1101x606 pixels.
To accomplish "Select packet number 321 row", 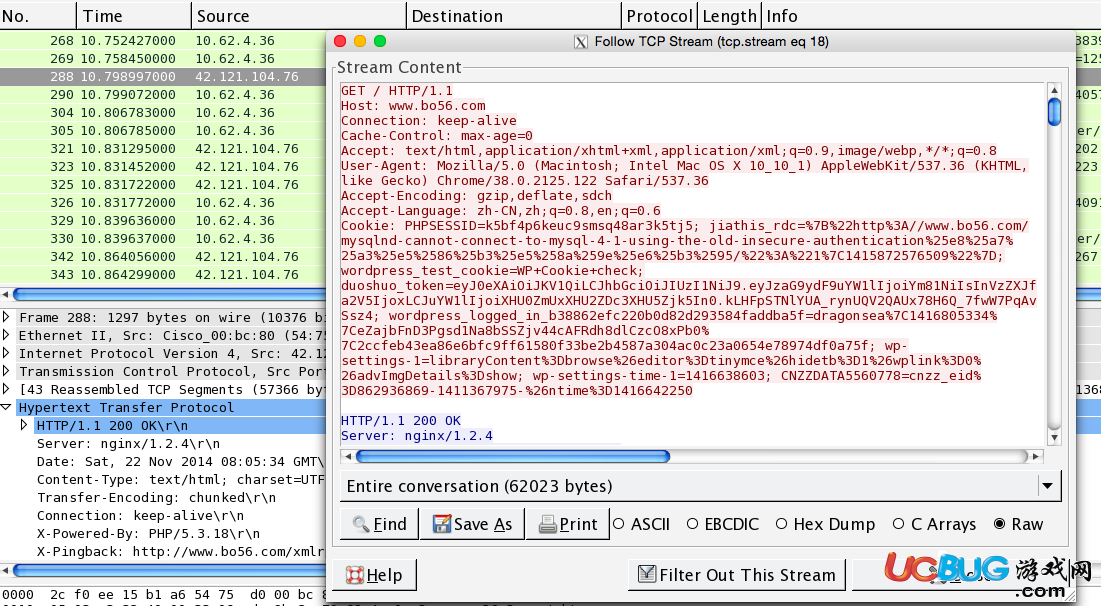I will click(163, 149).
